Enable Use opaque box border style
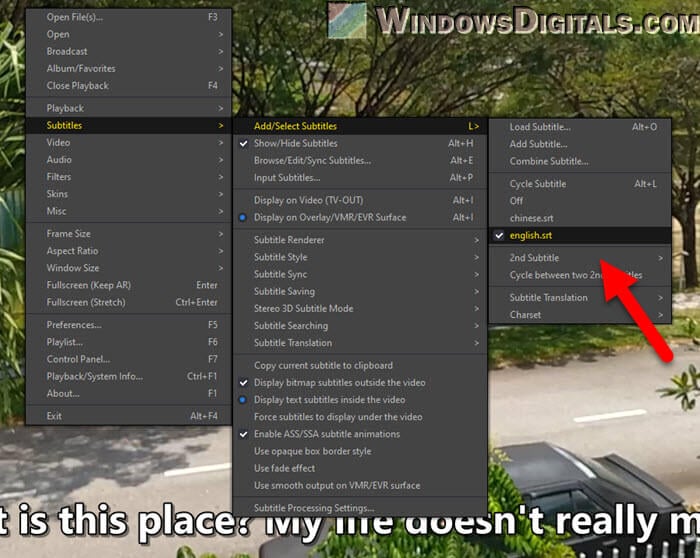 (x=360, y=451)
